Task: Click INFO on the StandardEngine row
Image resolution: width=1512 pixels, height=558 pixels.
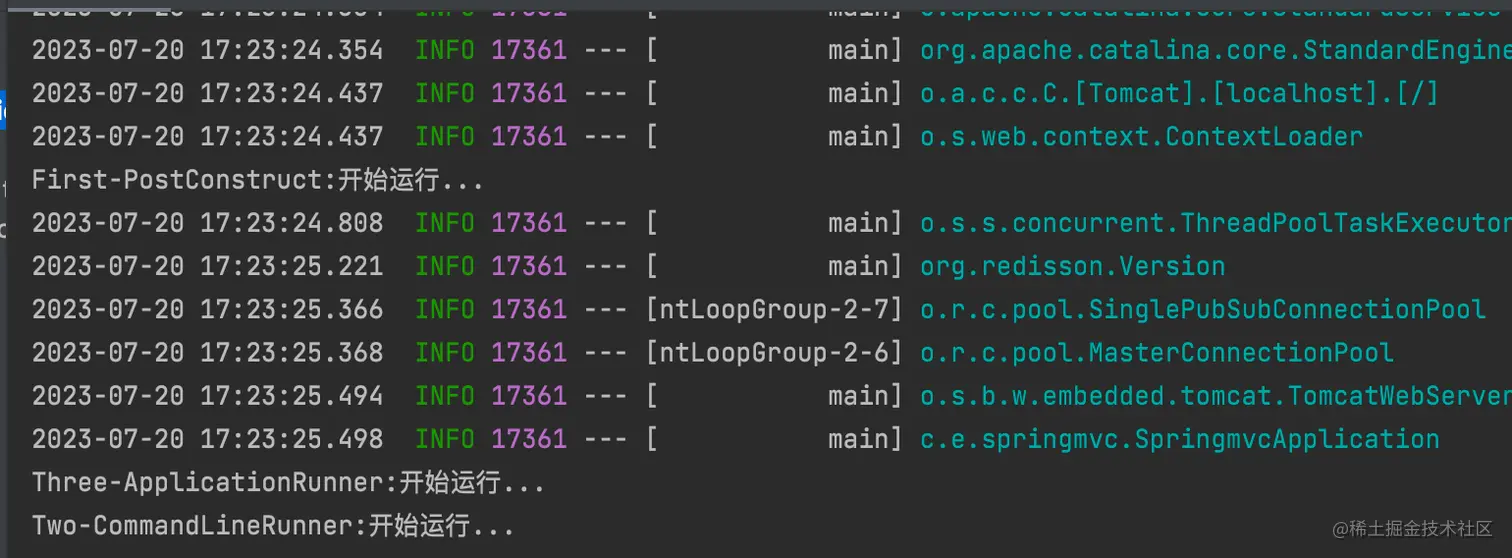Action: click(x=445, y=50)
